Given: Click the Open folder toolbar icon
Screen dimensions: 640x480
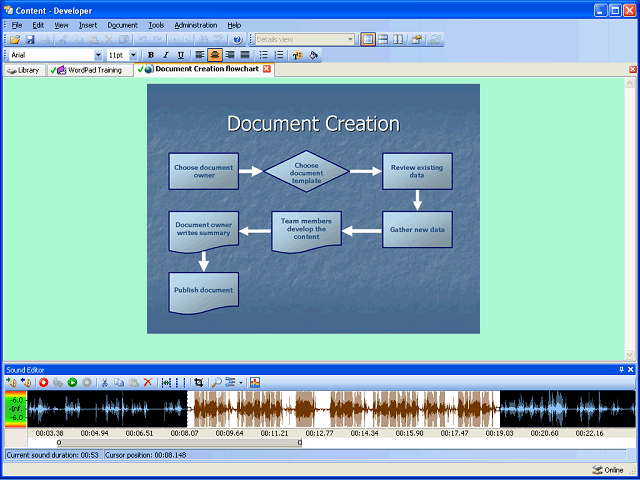Looking at the screenshot, I should pyautogui.click(x=15, y=40).
